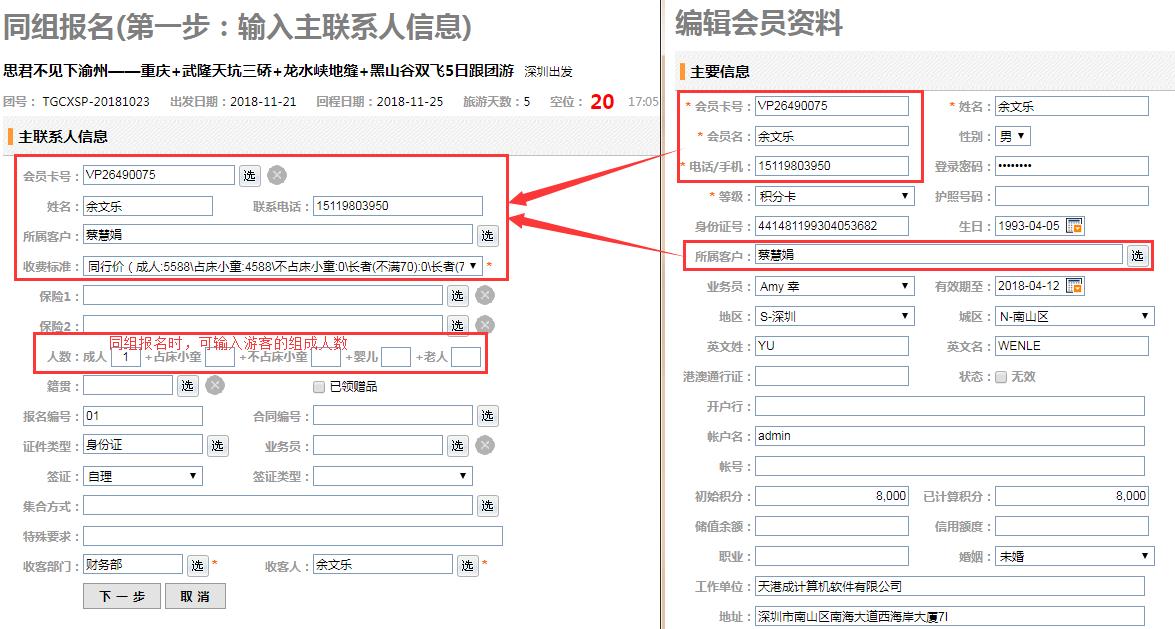Focus the 联系电话 input field

[398, 205]
